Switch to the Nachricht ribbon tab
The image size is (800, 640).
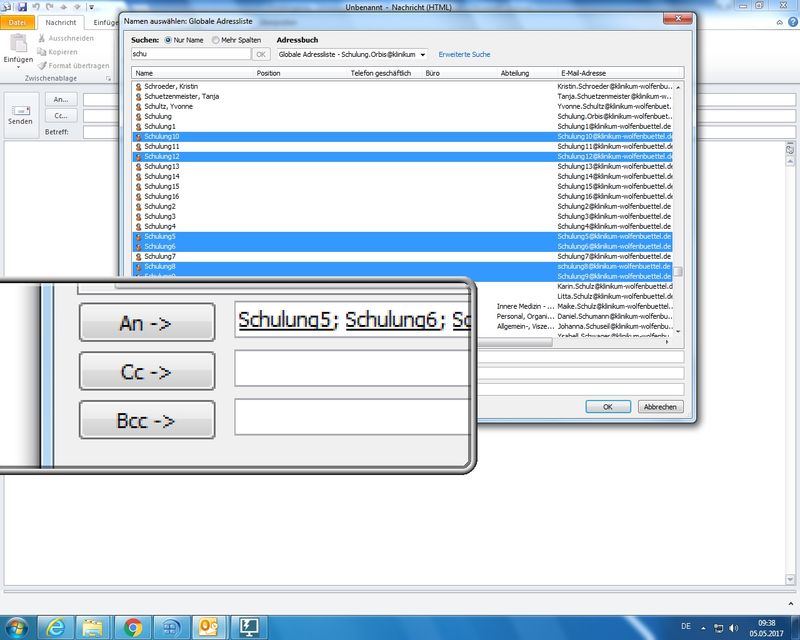click(x=61, y=22)
